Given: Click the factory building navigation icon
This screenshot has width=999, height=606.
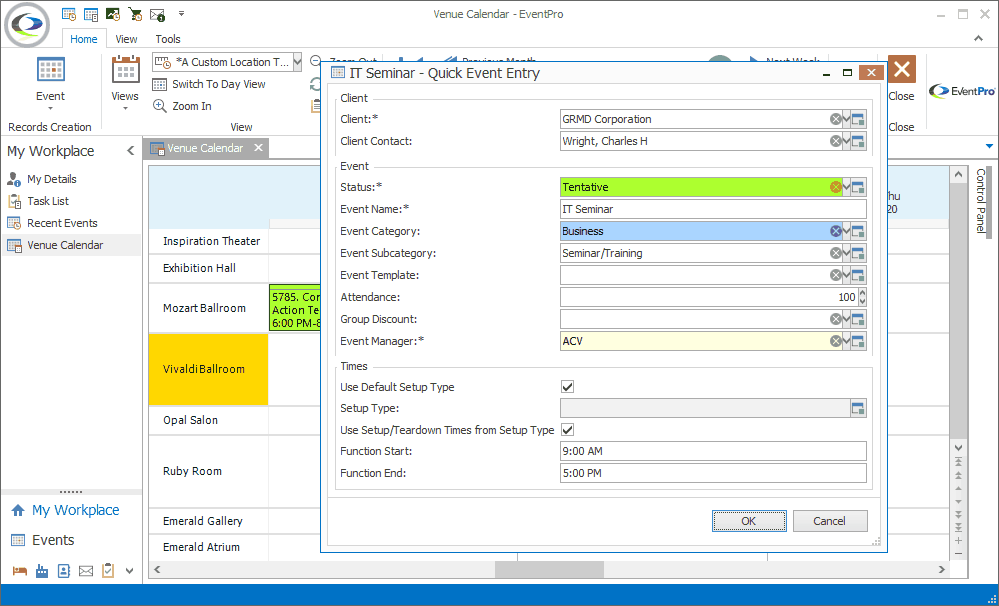Looking at the screenshot, I should (42, 570).
